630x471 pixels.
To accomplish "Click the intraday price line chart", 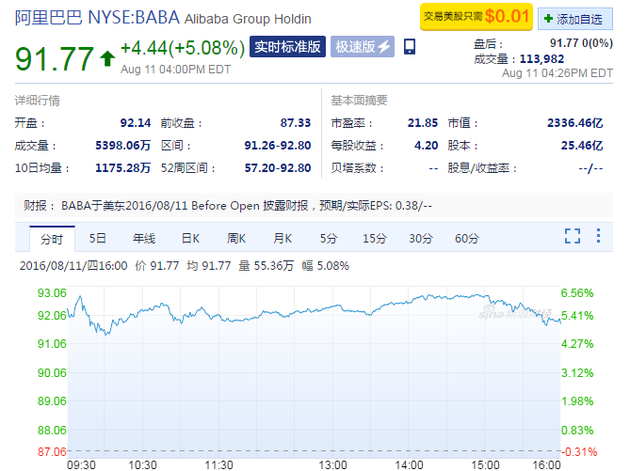I will [313, 372].
